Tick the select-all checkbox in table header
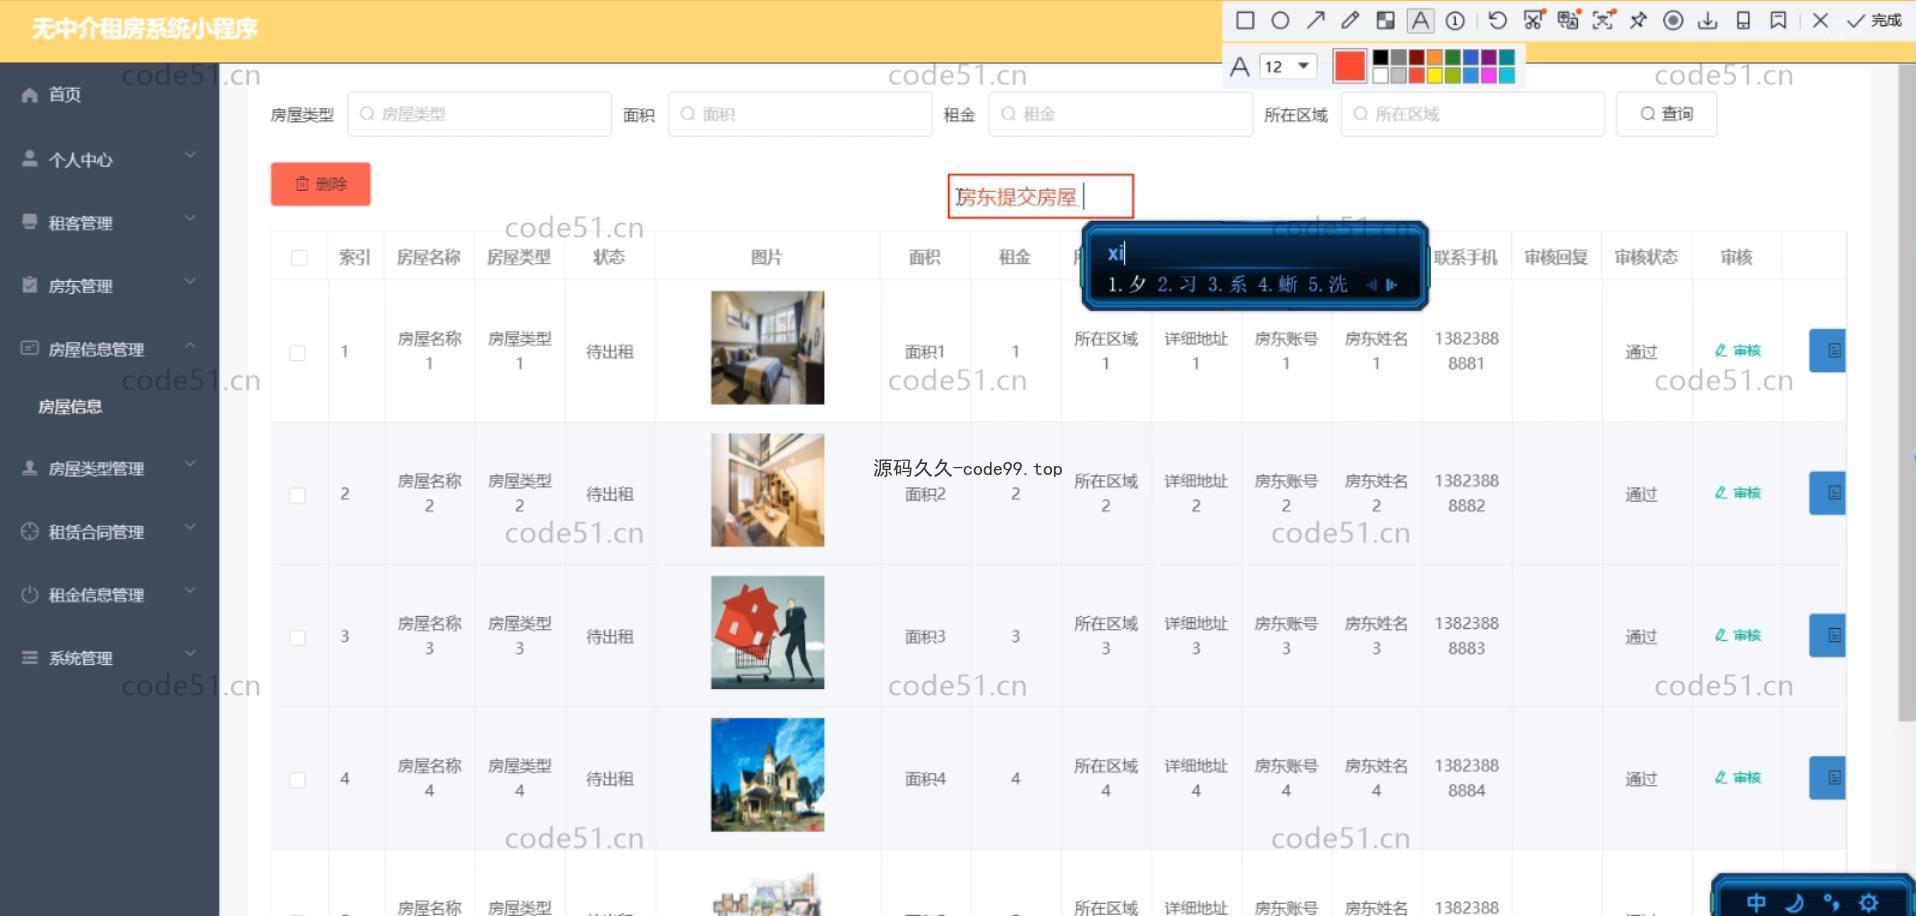This screenshot has height=916, width=1916. (299, 258)
